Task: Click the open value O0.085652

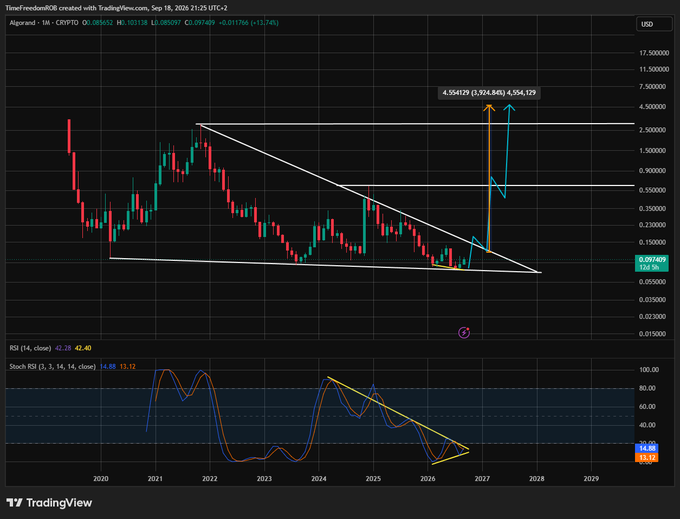Action: (x=98, y=23)
